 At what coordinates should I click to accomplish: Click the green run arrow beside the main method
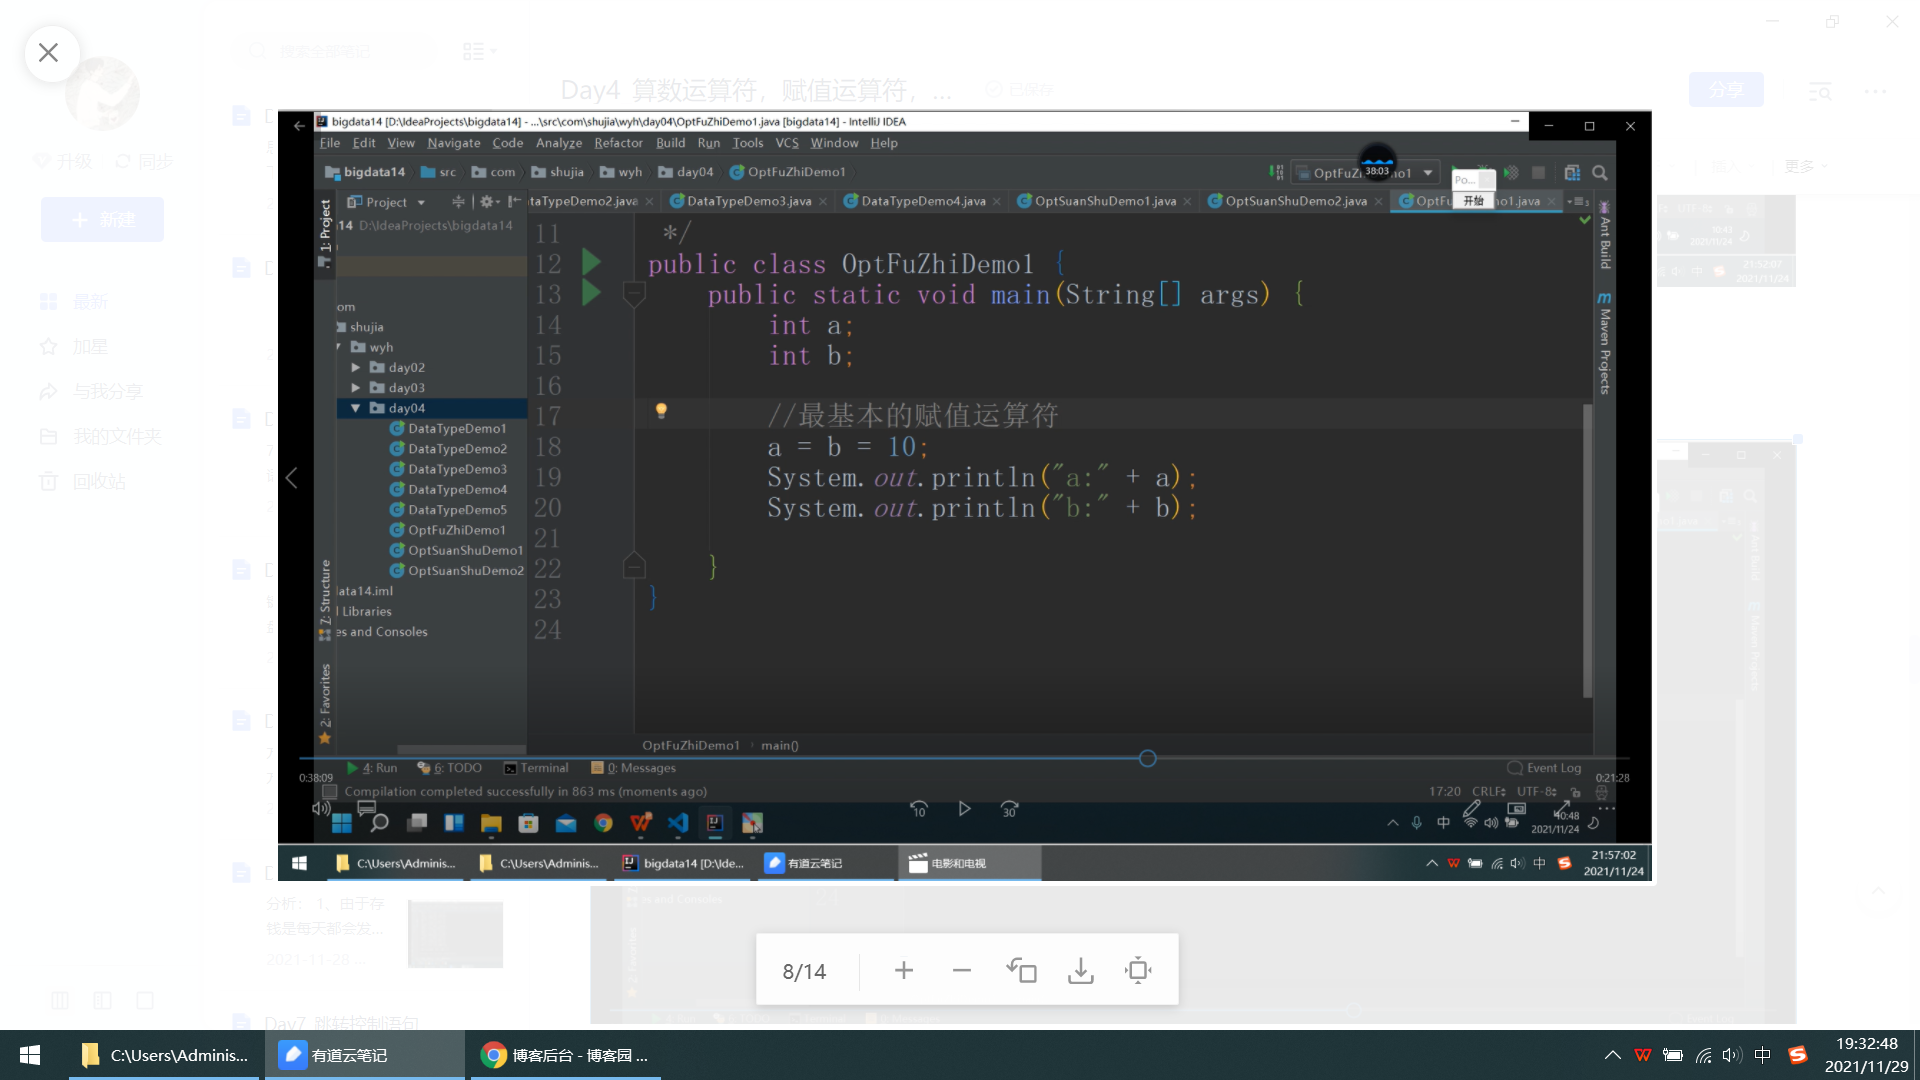[591, 294]
